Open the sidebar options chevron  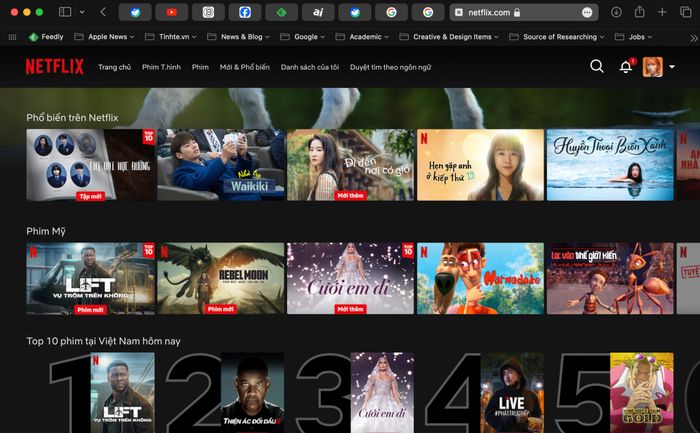click(82, 12)
